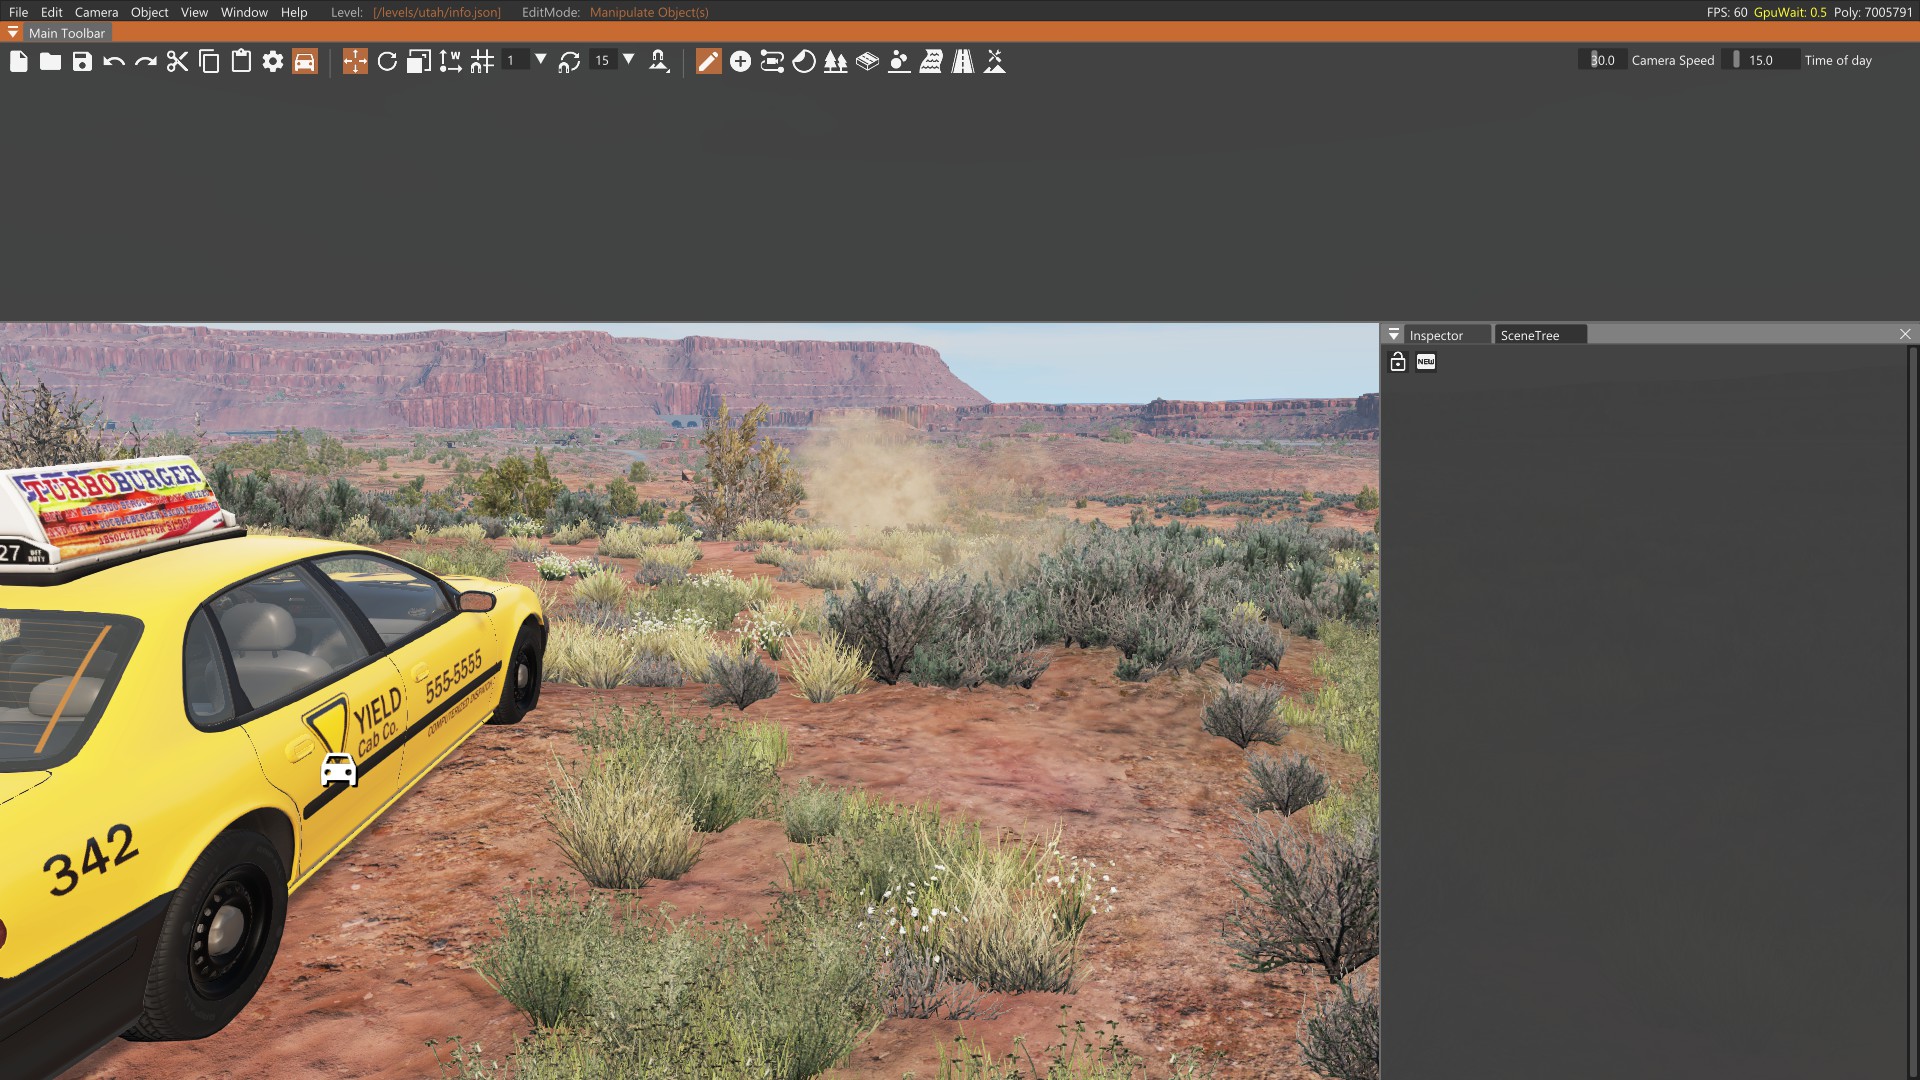The image size is (1920, 1080).
Task: Open the River editor wave icon
Action: [x=931, y=61]
